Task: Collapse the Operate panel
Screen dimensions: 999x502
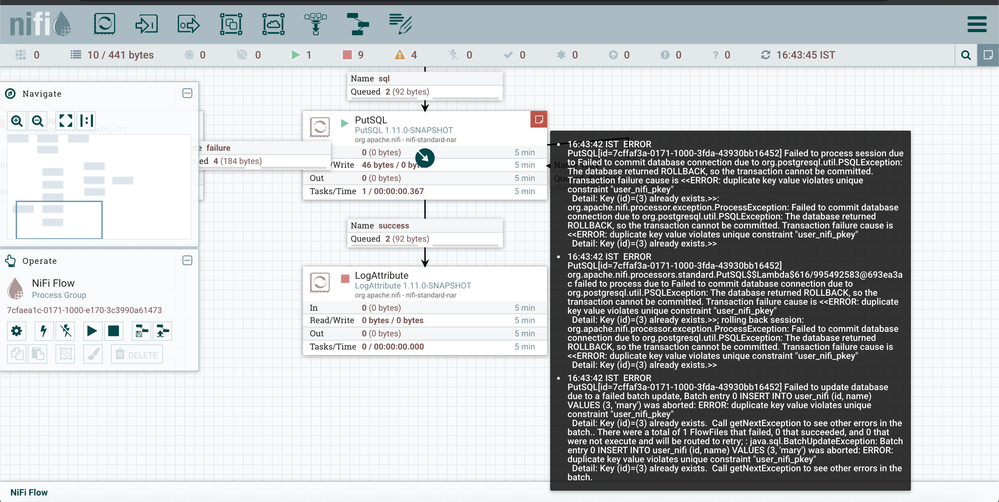Action: pyautogui.click(x=187, y=261)
